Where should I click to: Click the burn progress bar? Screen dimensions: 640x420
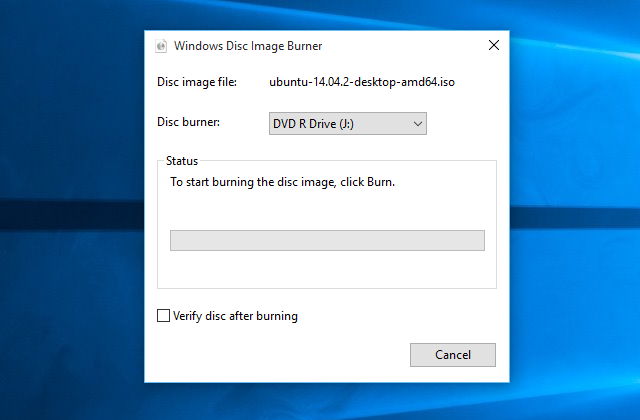(327, 240)
